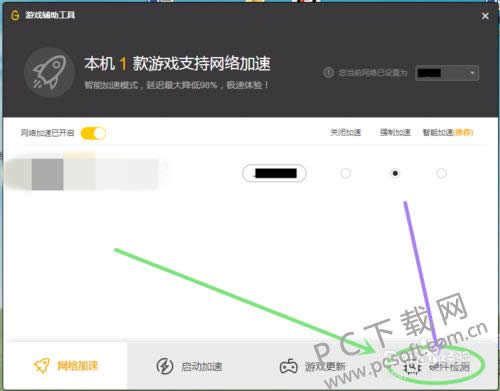The image size is (500, 391).
Task: Select the game row's 强制加速 radio button
Action: (x=395, y=173)
